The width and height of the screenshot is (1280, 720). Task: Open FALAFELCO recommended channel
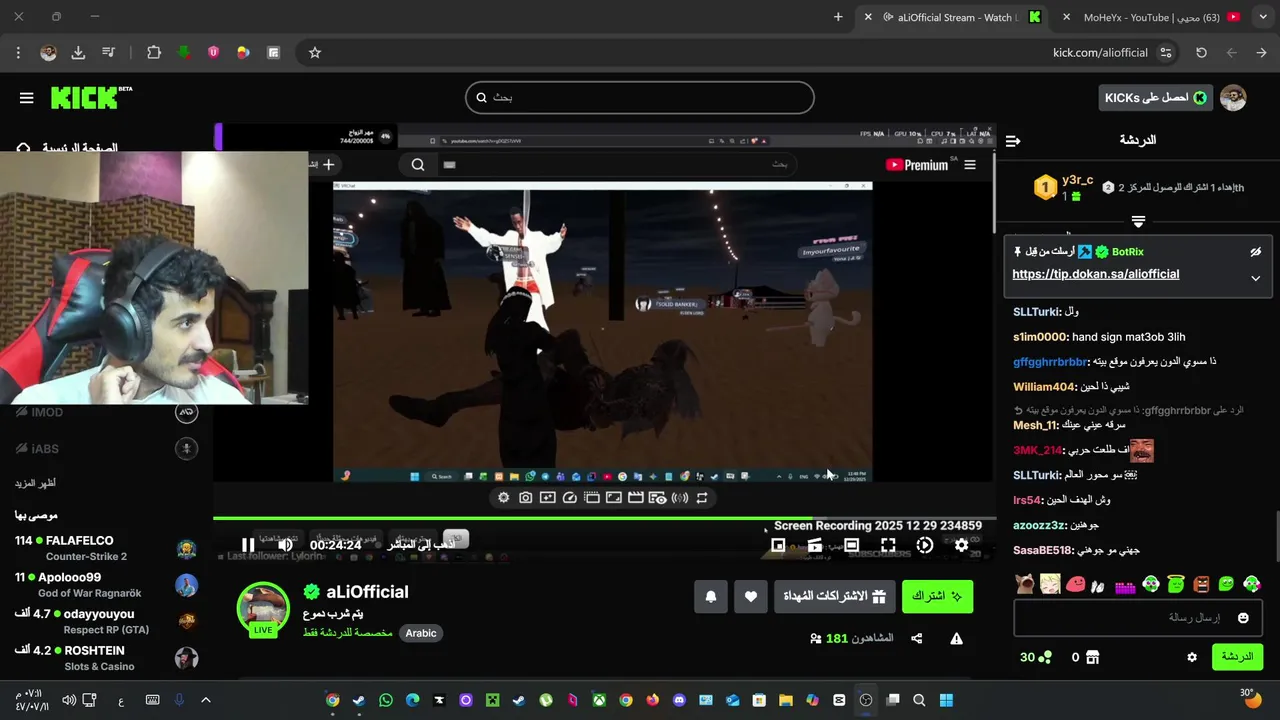coord(106,548)
